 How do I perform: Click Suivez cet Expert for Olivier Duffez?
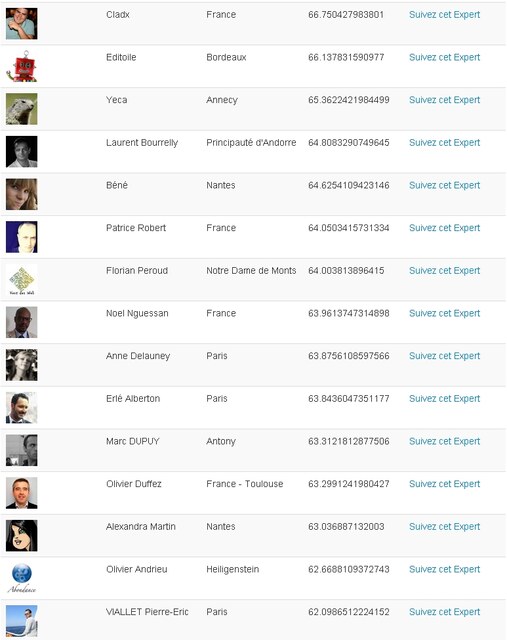[445, 484]
